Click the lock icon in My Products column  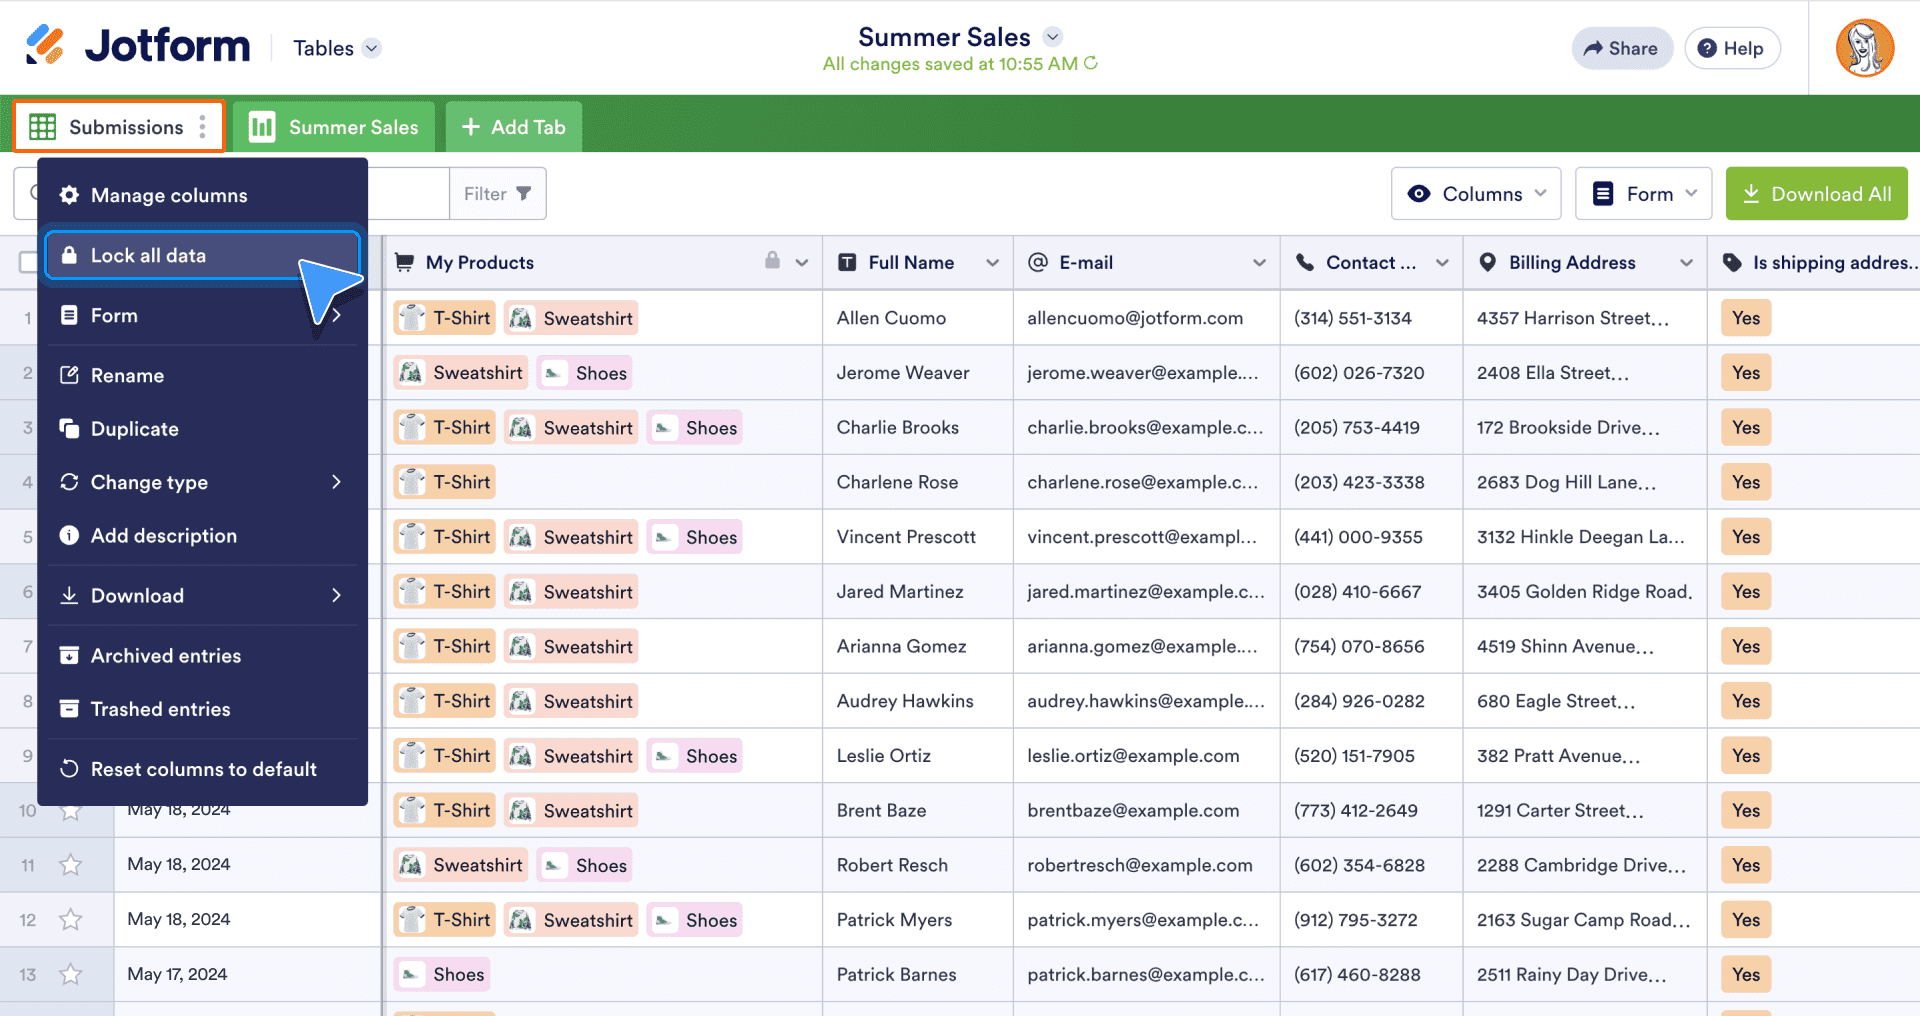coord(772,261)
